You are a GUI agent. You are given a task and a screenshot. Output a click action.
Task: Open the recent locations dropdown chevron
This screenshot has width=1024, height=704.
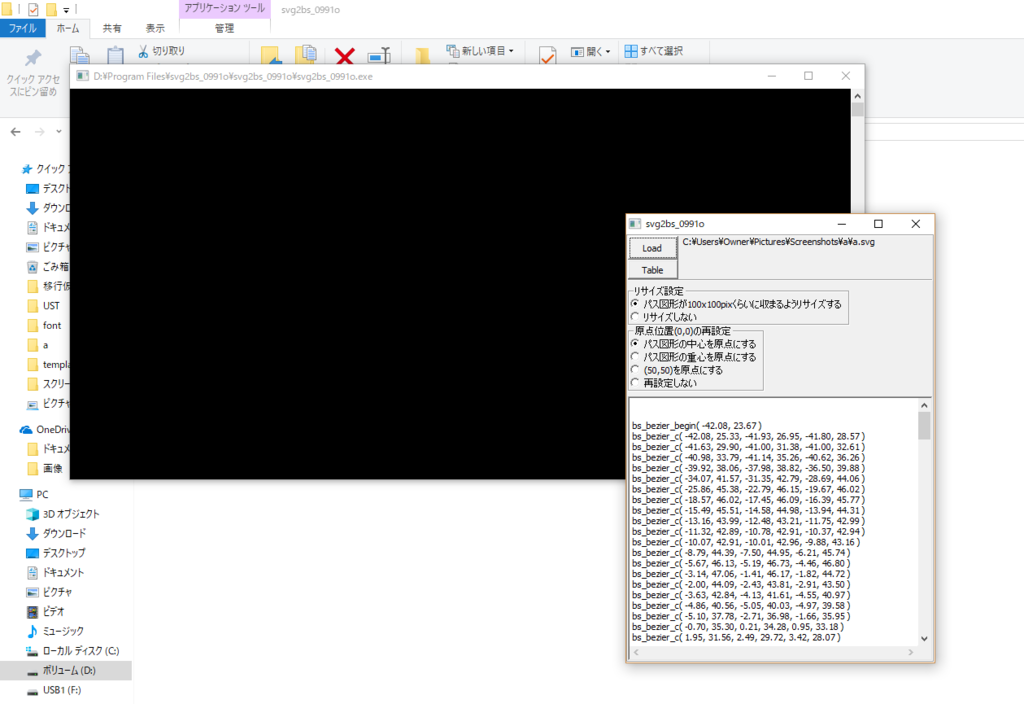[59, 131]
